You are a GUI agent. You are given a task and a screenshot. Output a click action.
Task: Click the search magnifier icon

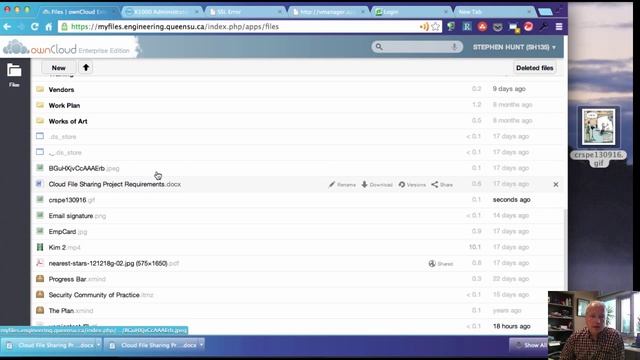point(379,47)
